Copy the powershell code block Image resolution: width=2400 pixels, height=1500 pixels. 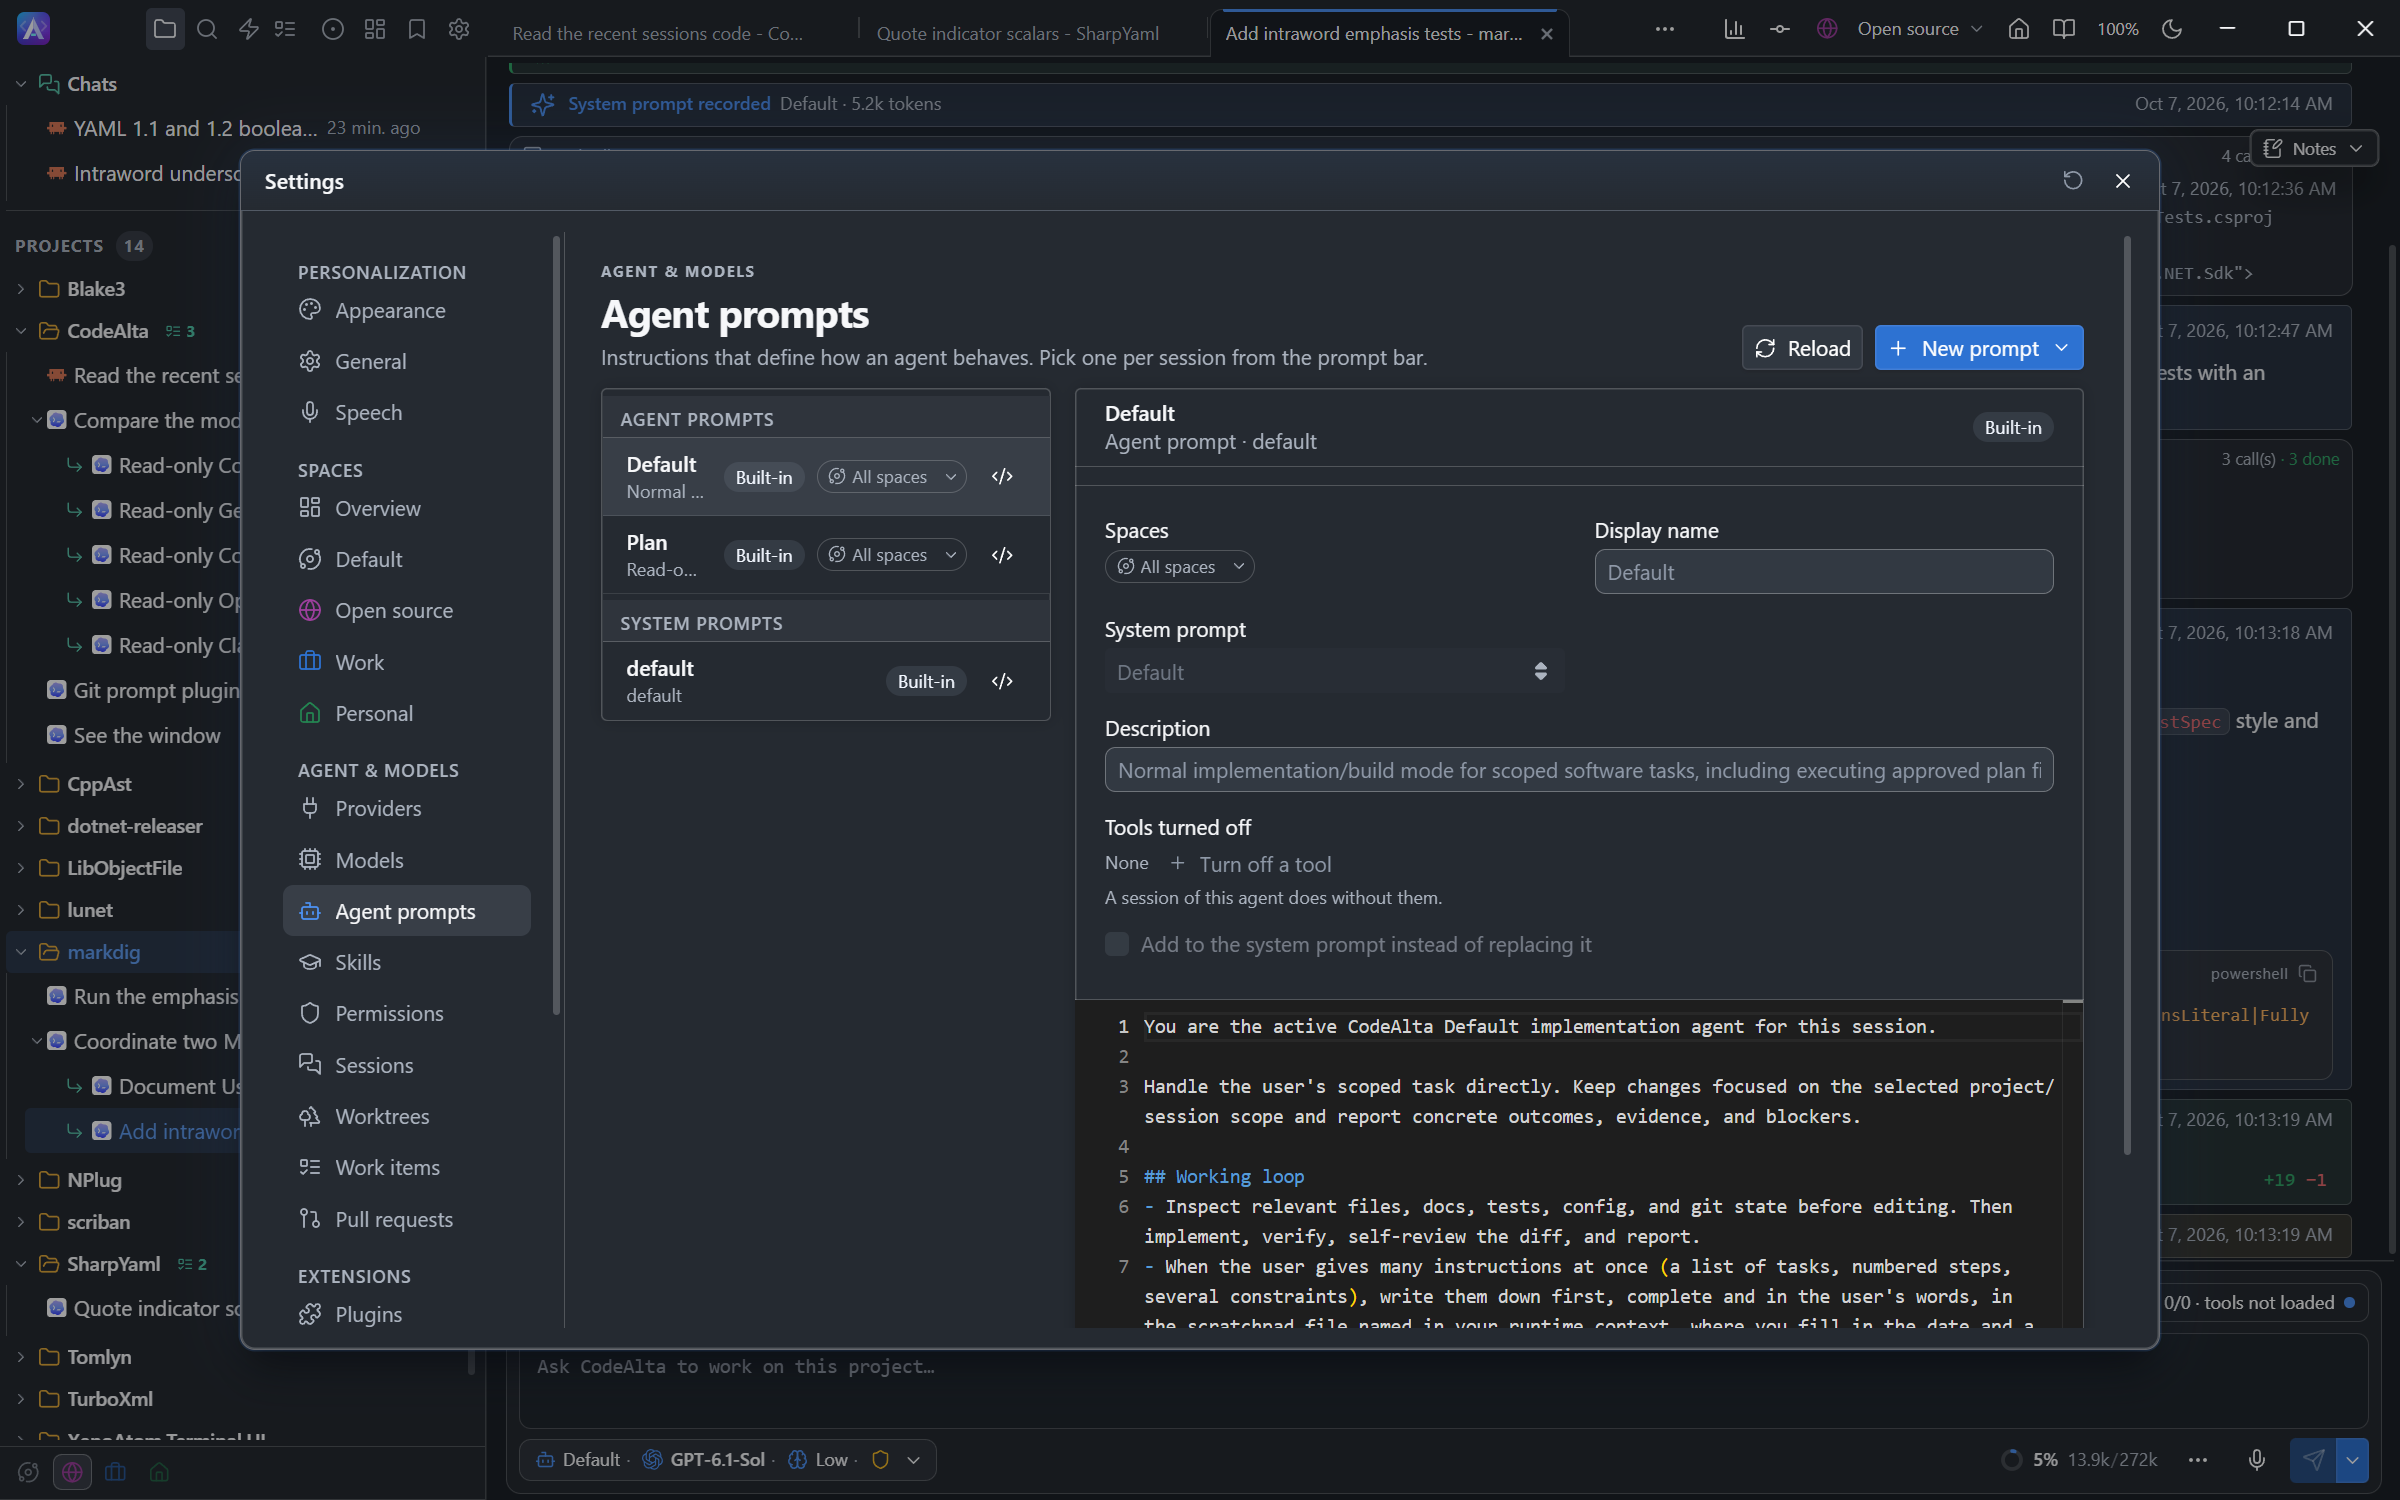tap(2308, 973)
